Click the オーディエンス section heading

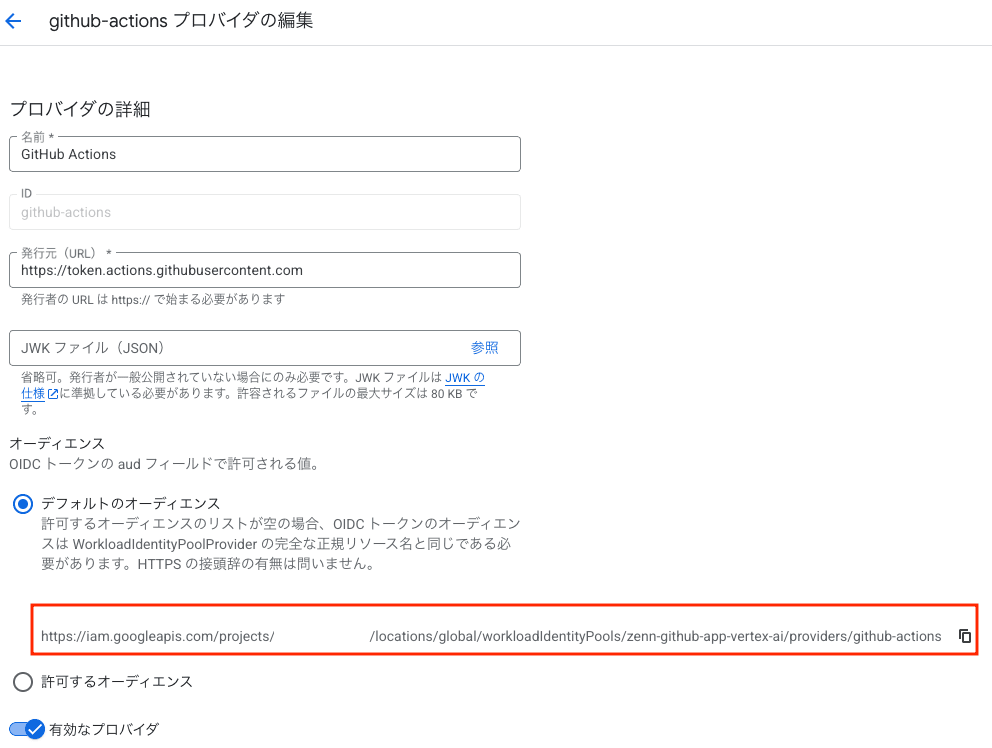57,444
